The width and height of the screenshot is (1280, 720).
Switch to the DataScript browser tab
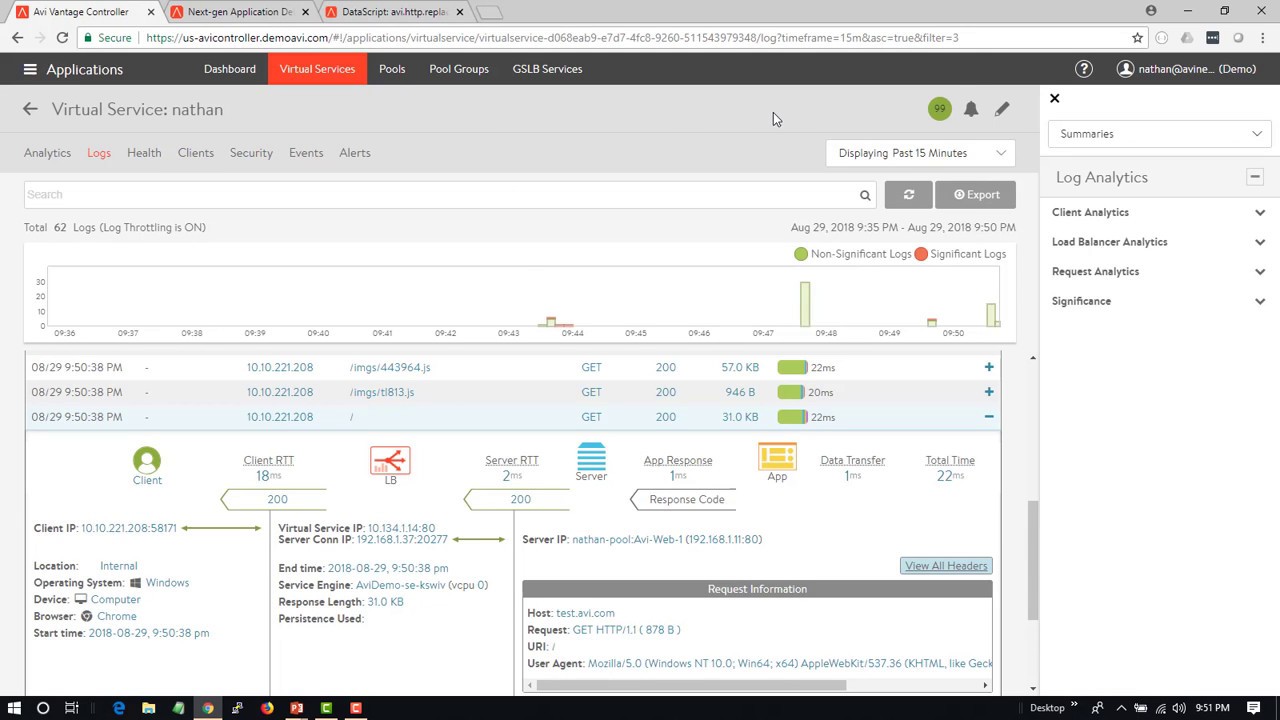click(x=394, y=12)
